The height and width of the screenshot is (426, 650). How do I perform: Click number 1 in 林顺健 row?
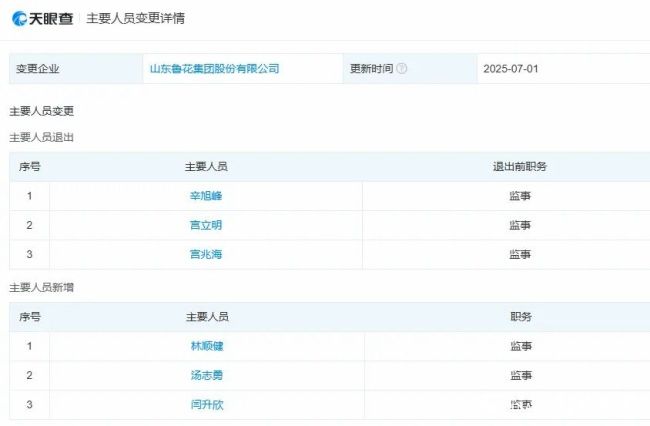pyautogui.click(x=29, y=346)
